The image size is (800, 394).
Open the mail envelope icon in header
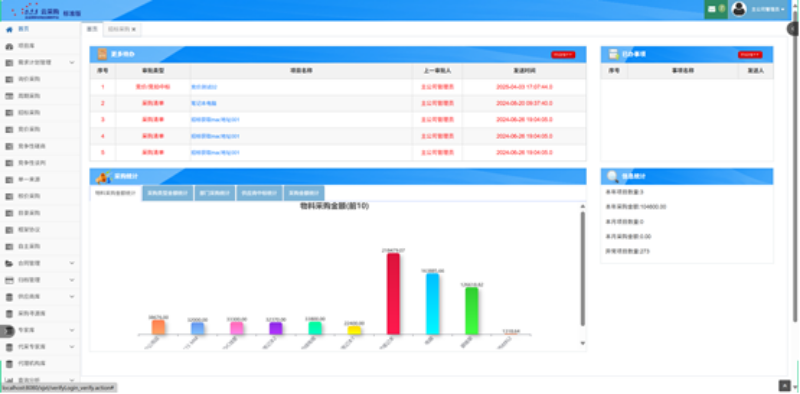click(712, 9)
